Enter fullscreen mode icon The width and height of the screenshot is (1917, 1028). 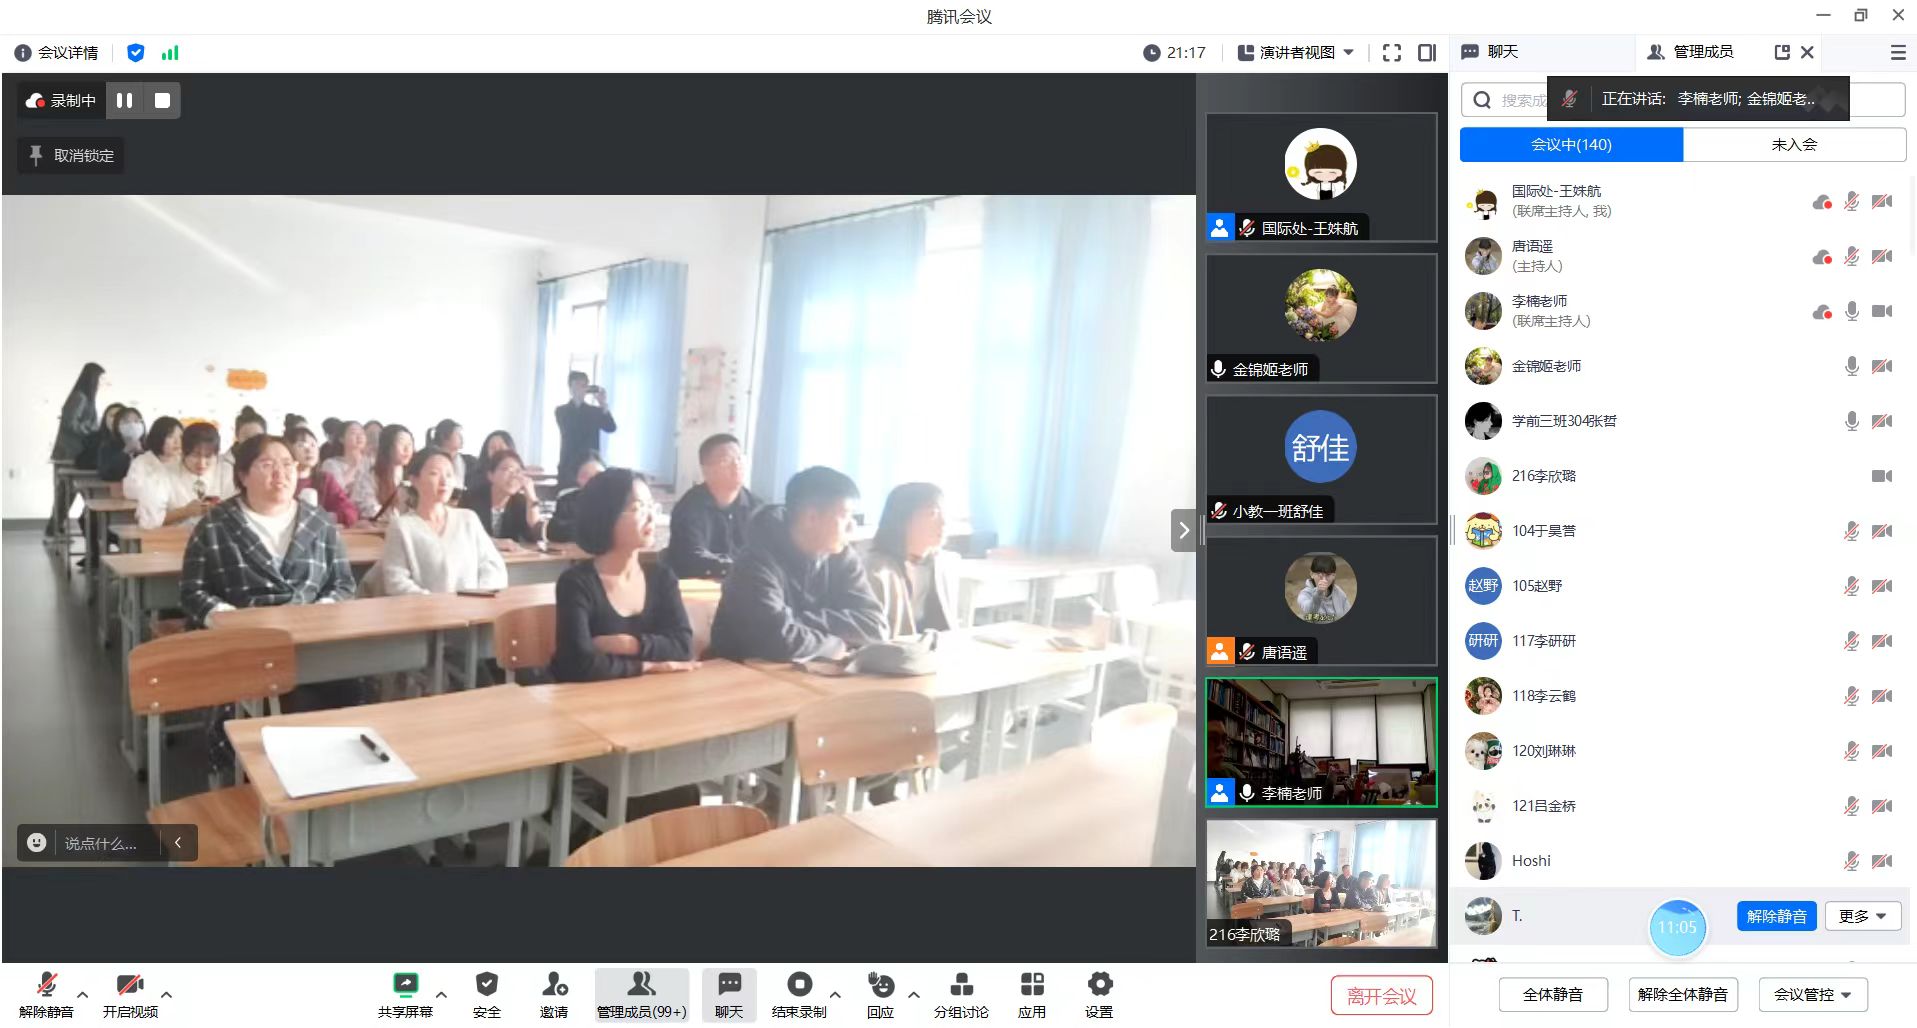pyautogui.click(x=1391, y=53)
